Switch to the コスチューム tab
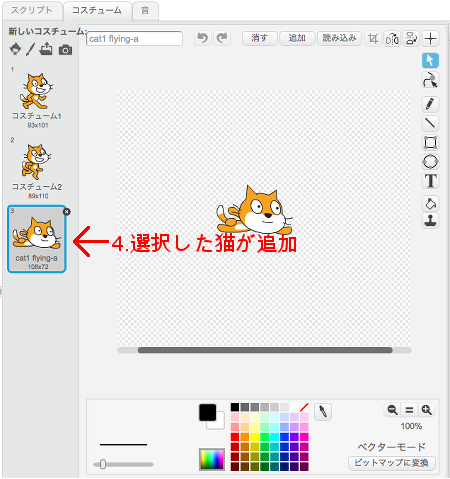 (97, 10)
